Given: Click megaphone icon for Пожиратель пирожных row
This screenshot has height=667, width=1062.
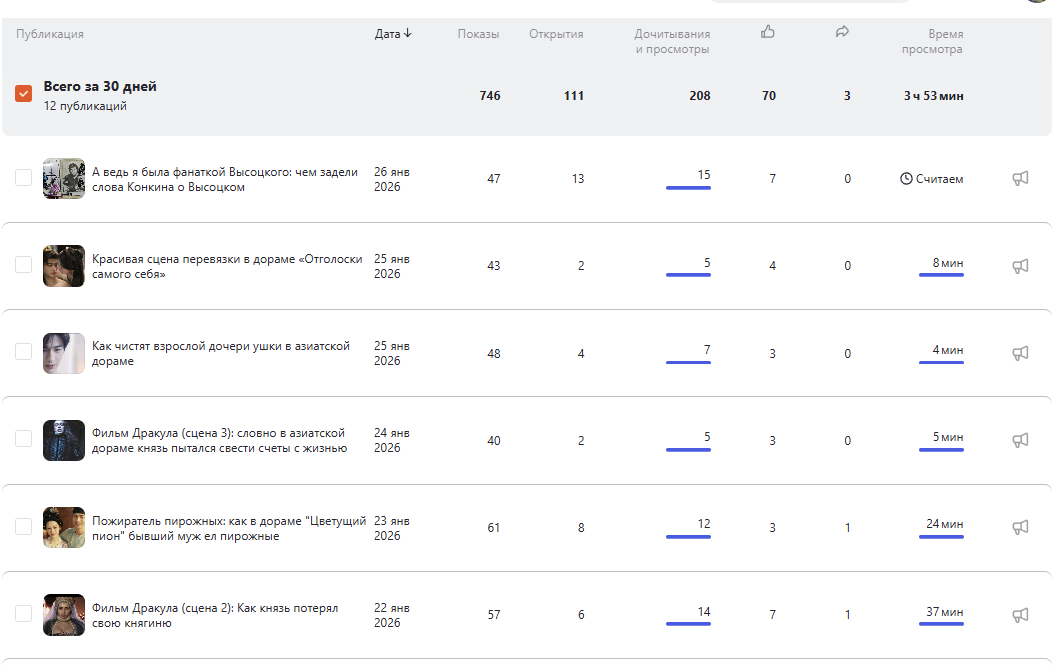Looking at the screenshot, I should [x=1020, y=527].
